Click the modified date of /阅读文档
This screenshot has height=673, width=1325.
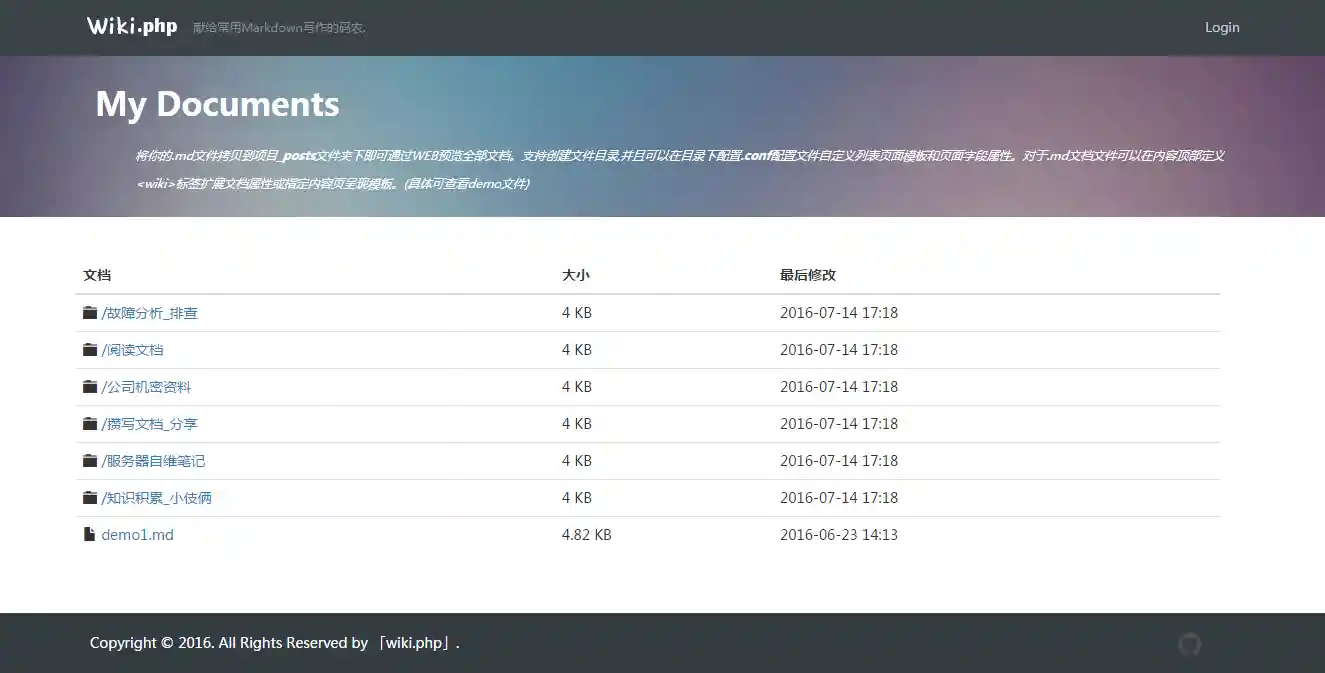tap(839, 350)
